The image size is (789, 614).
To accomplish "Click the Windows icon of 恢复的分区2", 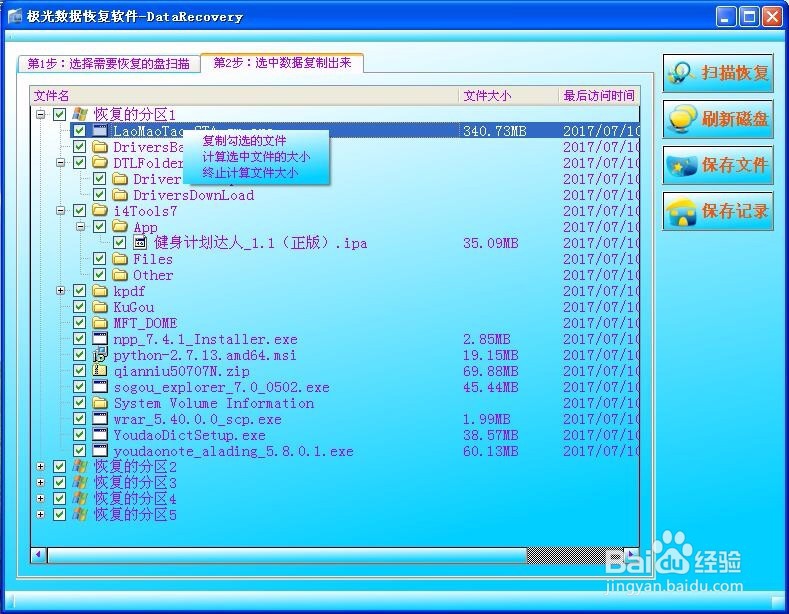I will point(80,467).
